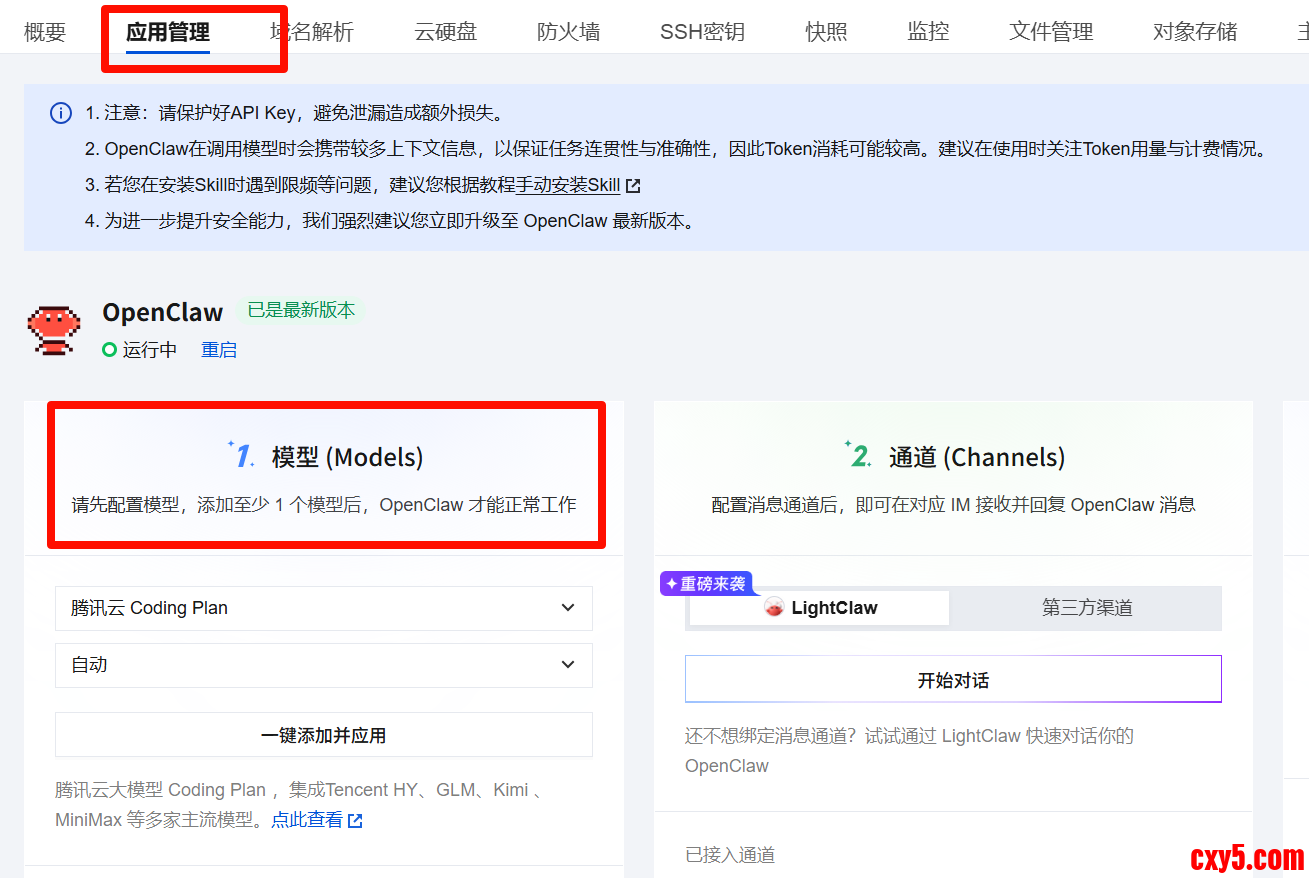Go to the SSH密钥 tab

click(702, 32)
